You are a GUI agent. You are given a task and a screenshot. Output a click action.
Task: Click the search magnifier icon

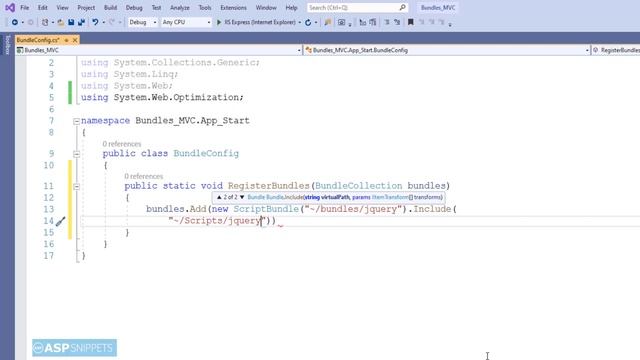[x=402, y=7]
